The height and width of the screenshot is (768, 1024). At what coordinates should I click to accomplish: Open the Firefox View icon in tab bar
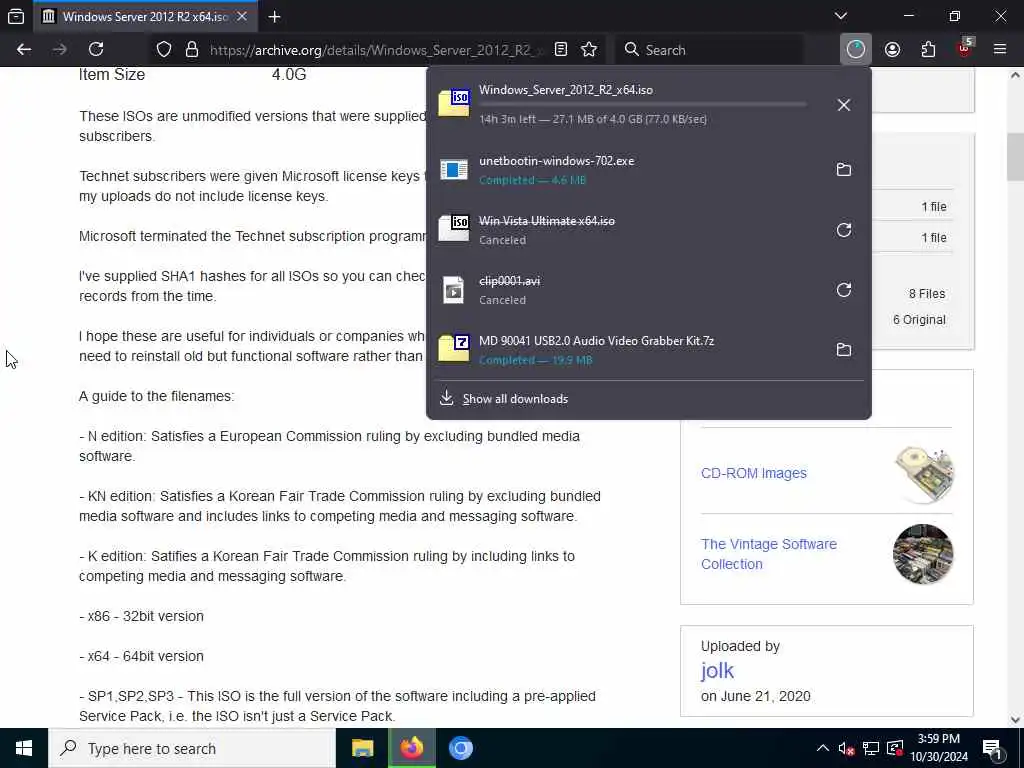click(x=16, y=16)
